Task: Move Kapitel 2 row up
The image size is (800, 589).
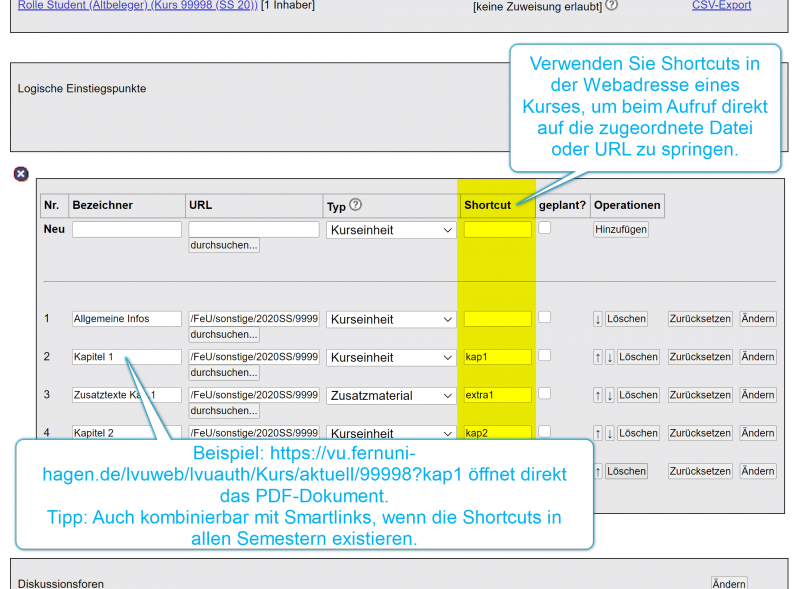Action: tap(597, 433)
